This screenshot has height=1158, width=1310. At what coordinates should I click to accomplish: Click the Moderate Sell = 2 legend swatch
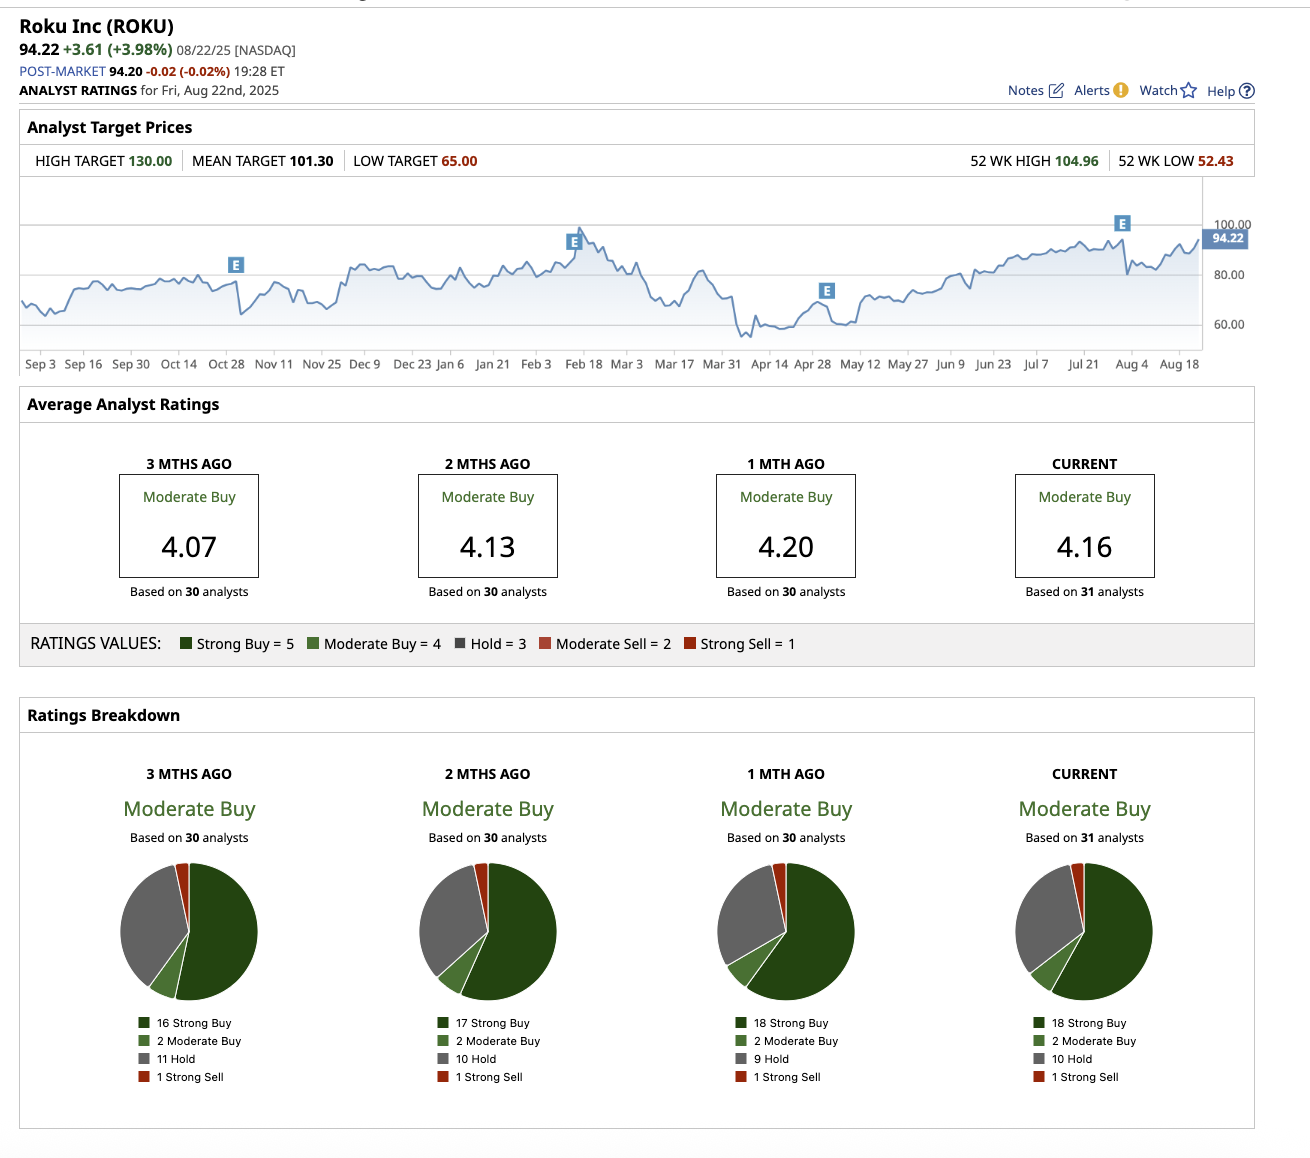(545, 643)
